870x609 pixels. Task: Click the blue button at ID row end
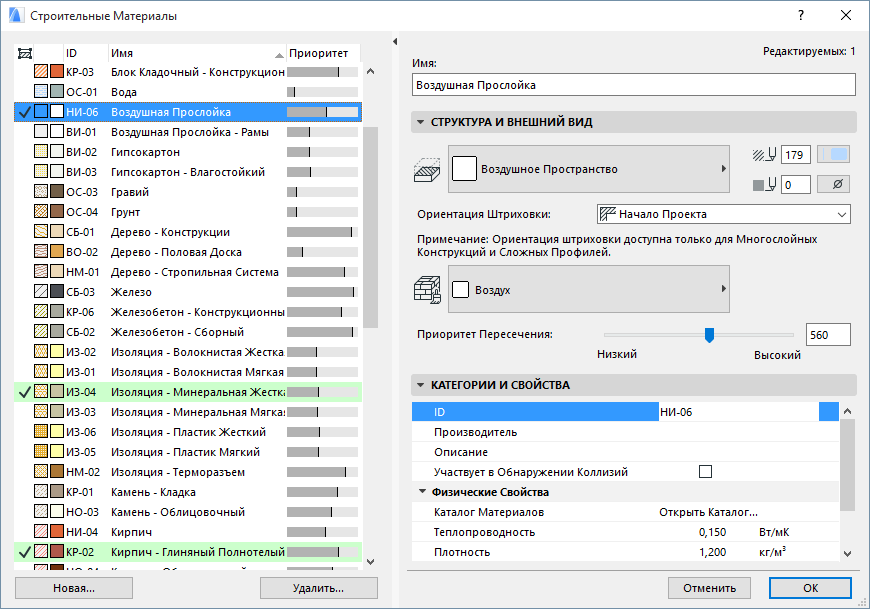tap(829, 412)
